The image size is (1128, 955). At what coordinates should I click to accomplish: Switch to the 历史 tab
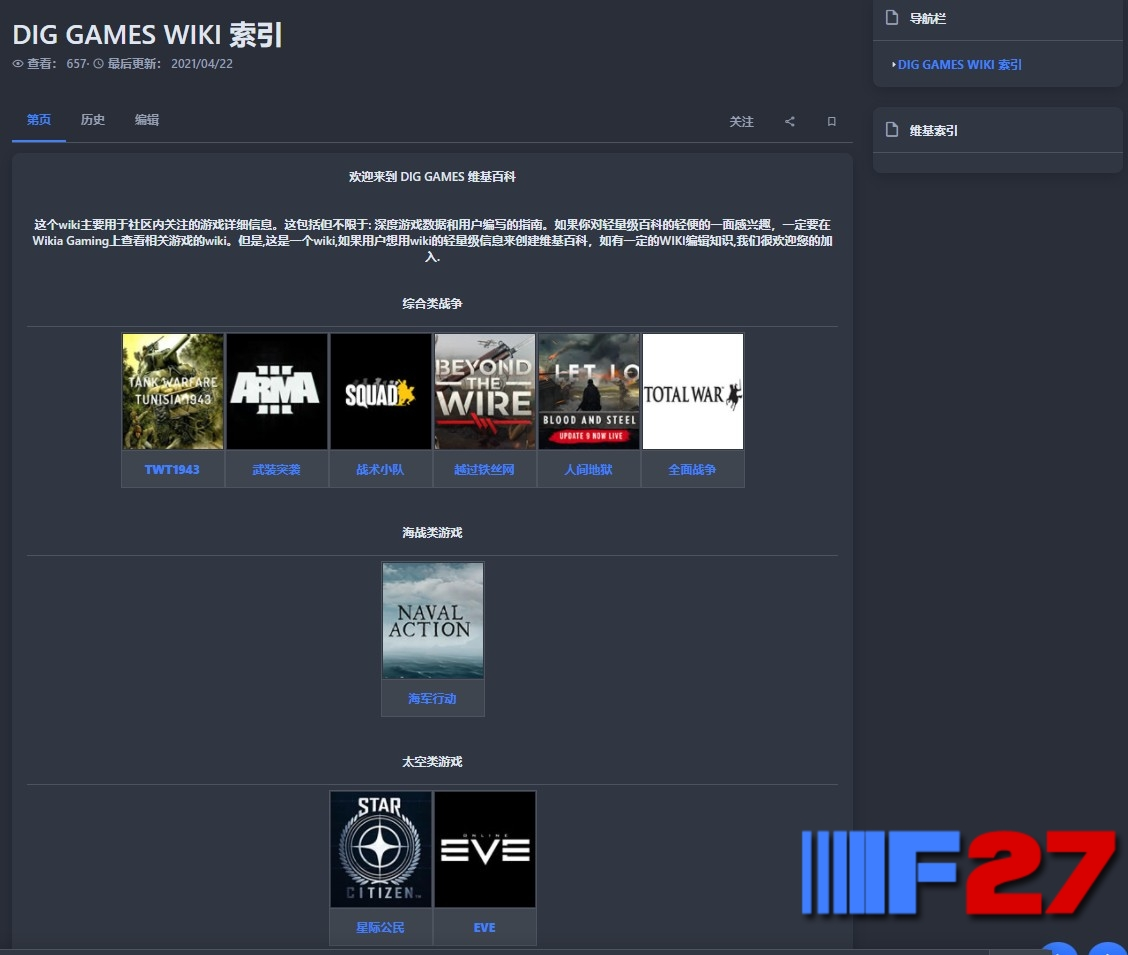coord(93,119)
